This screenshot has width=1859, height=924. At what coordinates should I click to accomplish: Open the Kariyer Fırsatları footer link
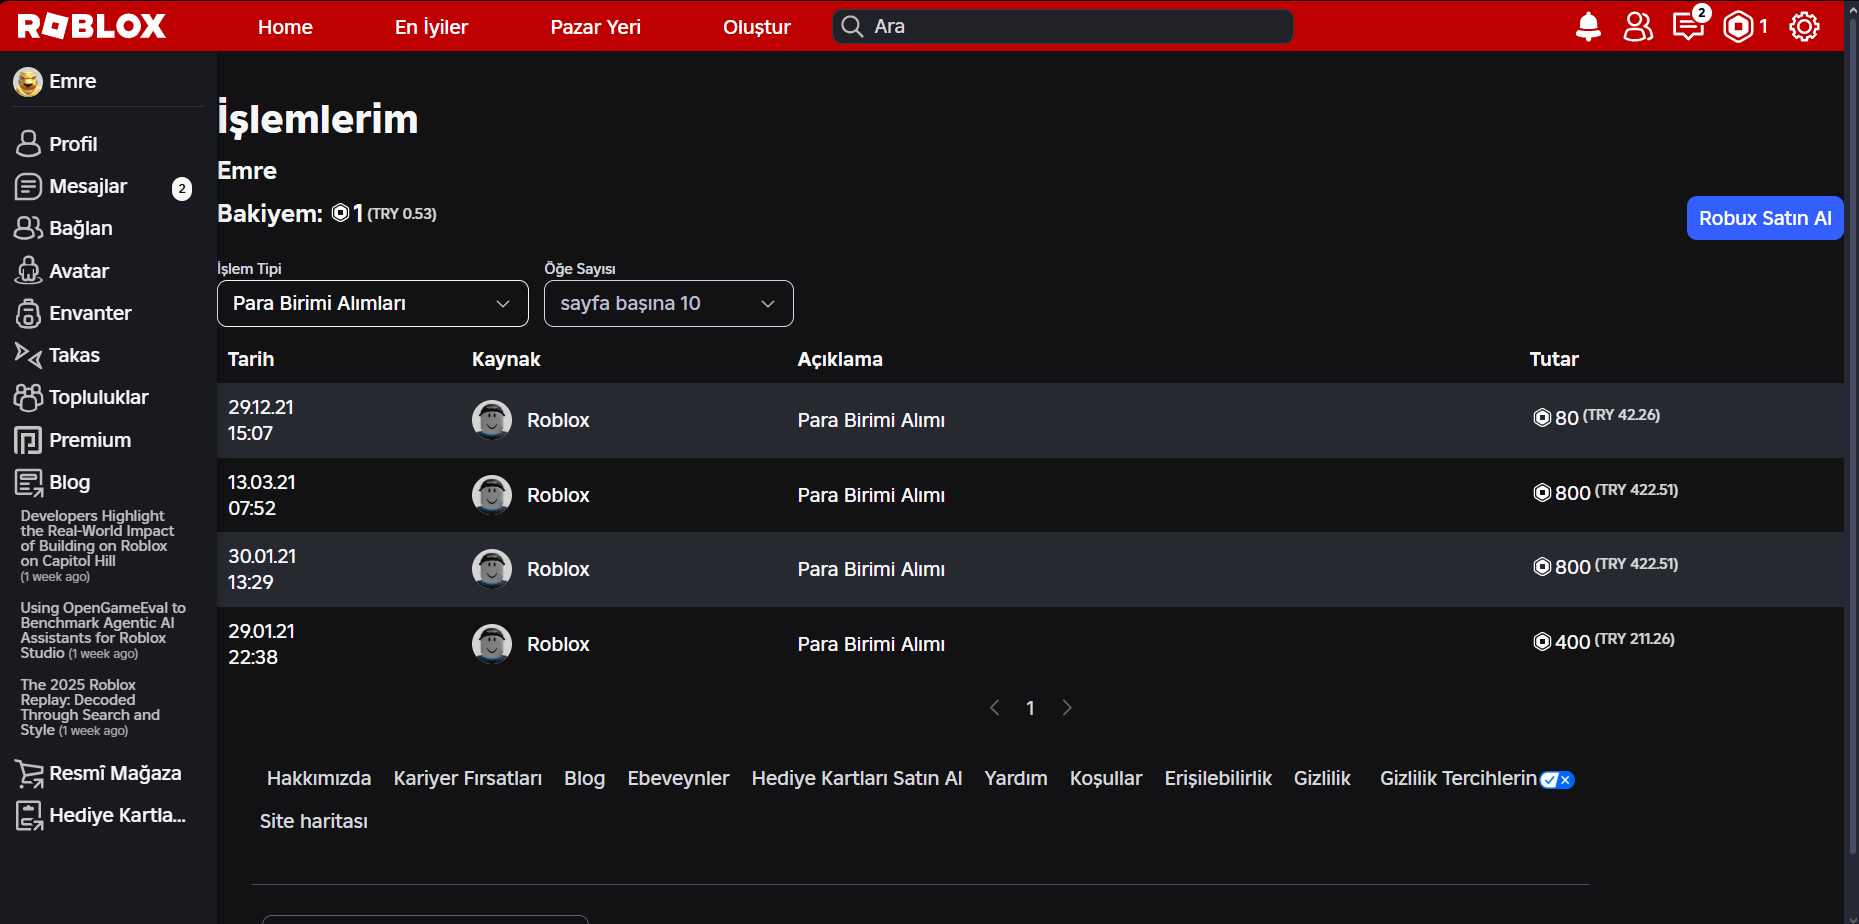click(468, 778)
